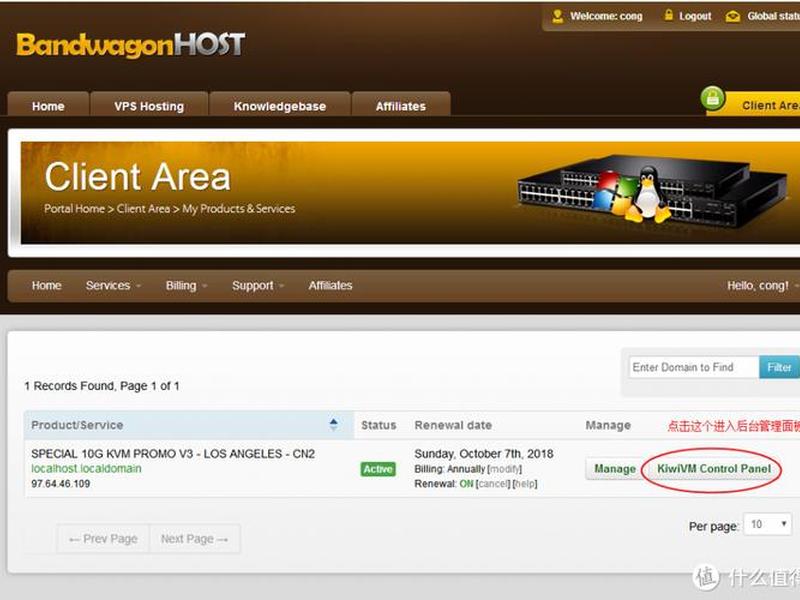Click the padlock icon beside Logout
This screenshot has height=600, width=800.
click(668, 15)
